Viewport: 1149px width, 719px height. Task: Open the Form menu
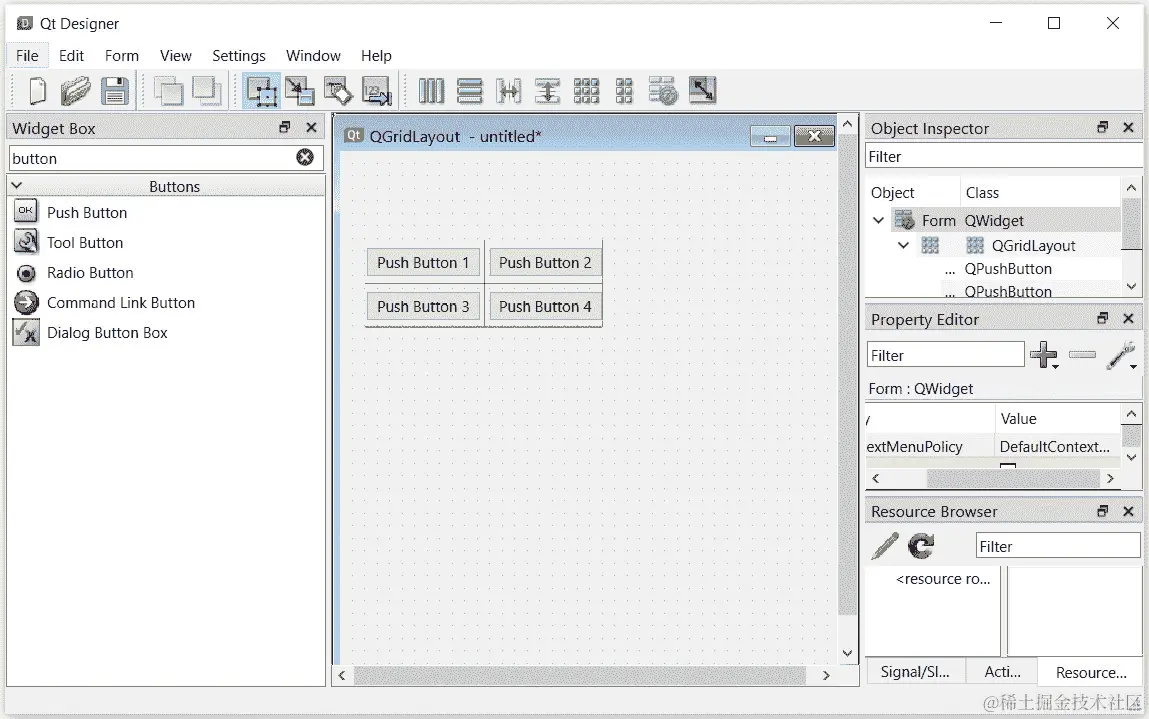122,56
